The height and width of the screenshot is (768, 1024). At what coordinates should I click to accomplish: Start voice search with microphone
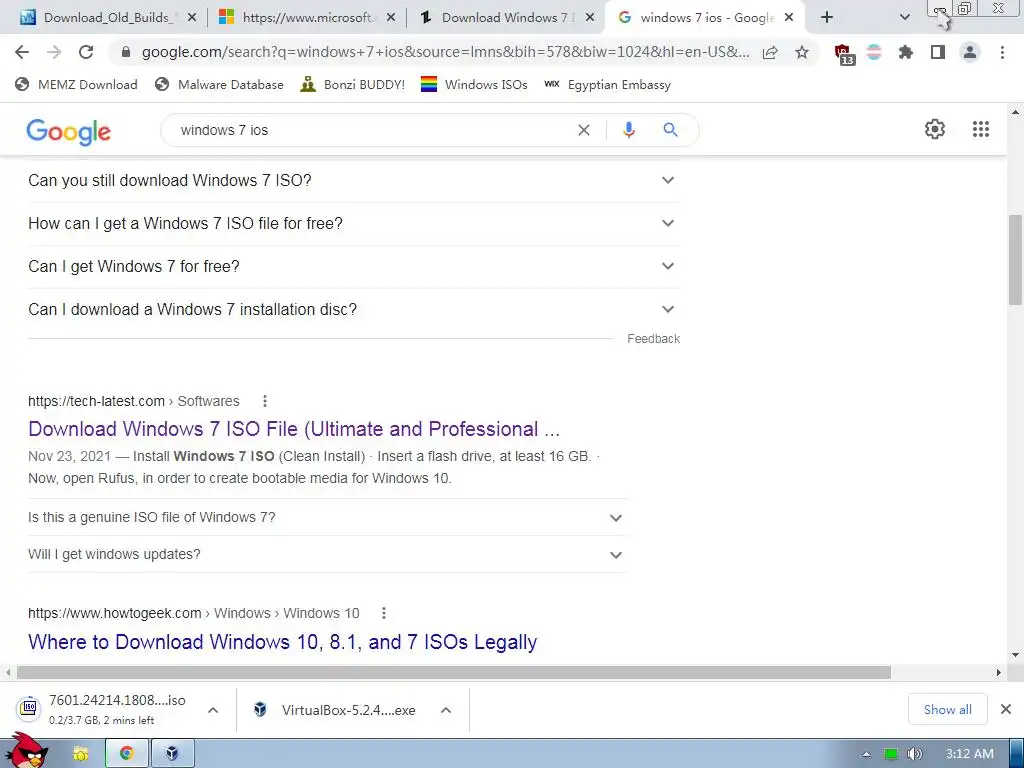coord(629,130)
